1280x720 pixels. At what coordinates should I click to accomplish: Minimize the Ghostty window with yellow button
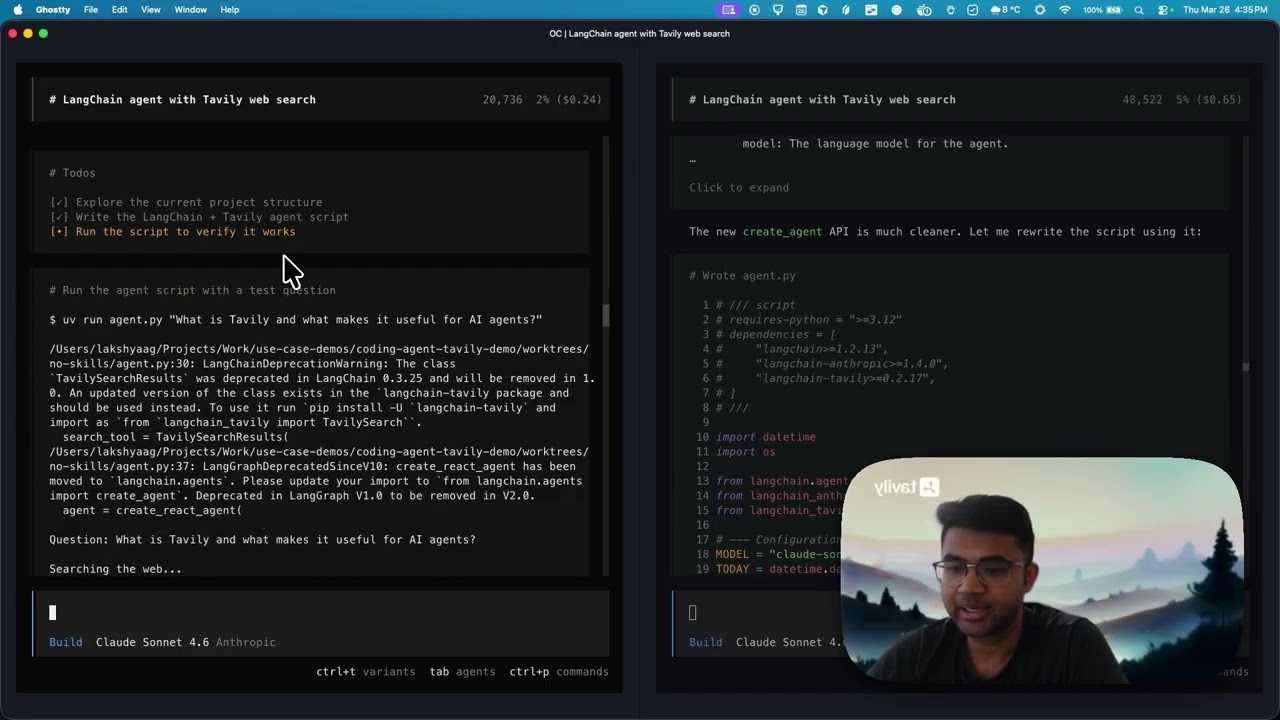(x=28, y=33)
